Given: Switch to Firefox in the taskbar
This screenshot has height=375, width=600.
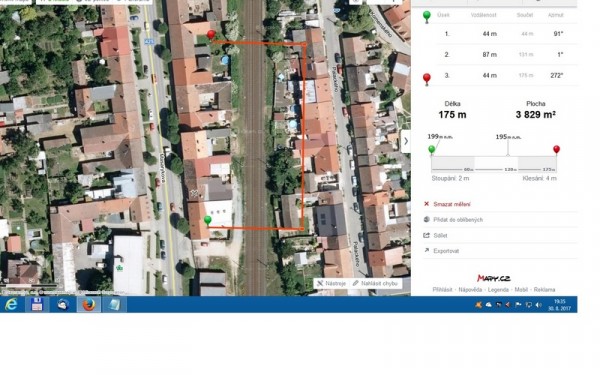Looking at the screenshot, I should [x=89, y=305].
